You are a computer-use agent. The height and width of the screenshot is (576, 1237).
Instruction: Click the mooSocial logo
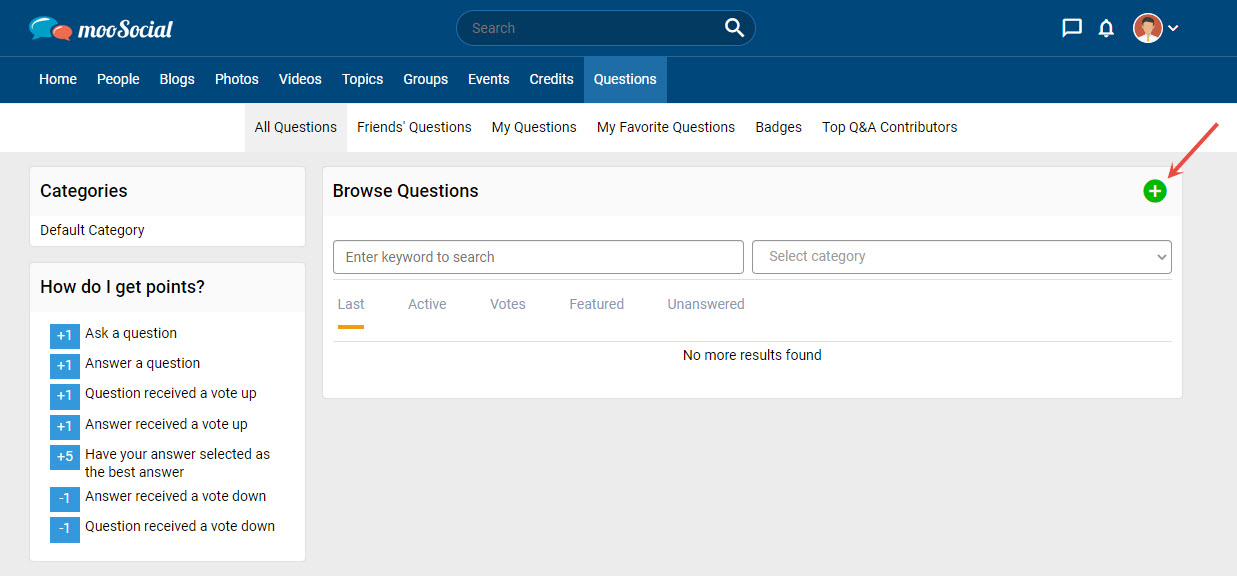[x=101, y=29]
